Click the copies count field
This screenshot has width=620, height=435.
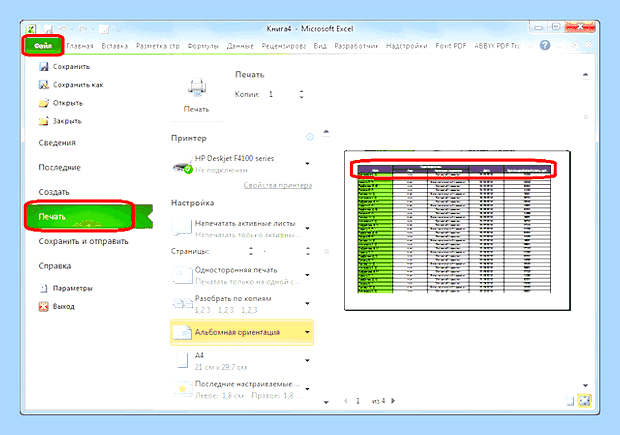click(282, 94)
